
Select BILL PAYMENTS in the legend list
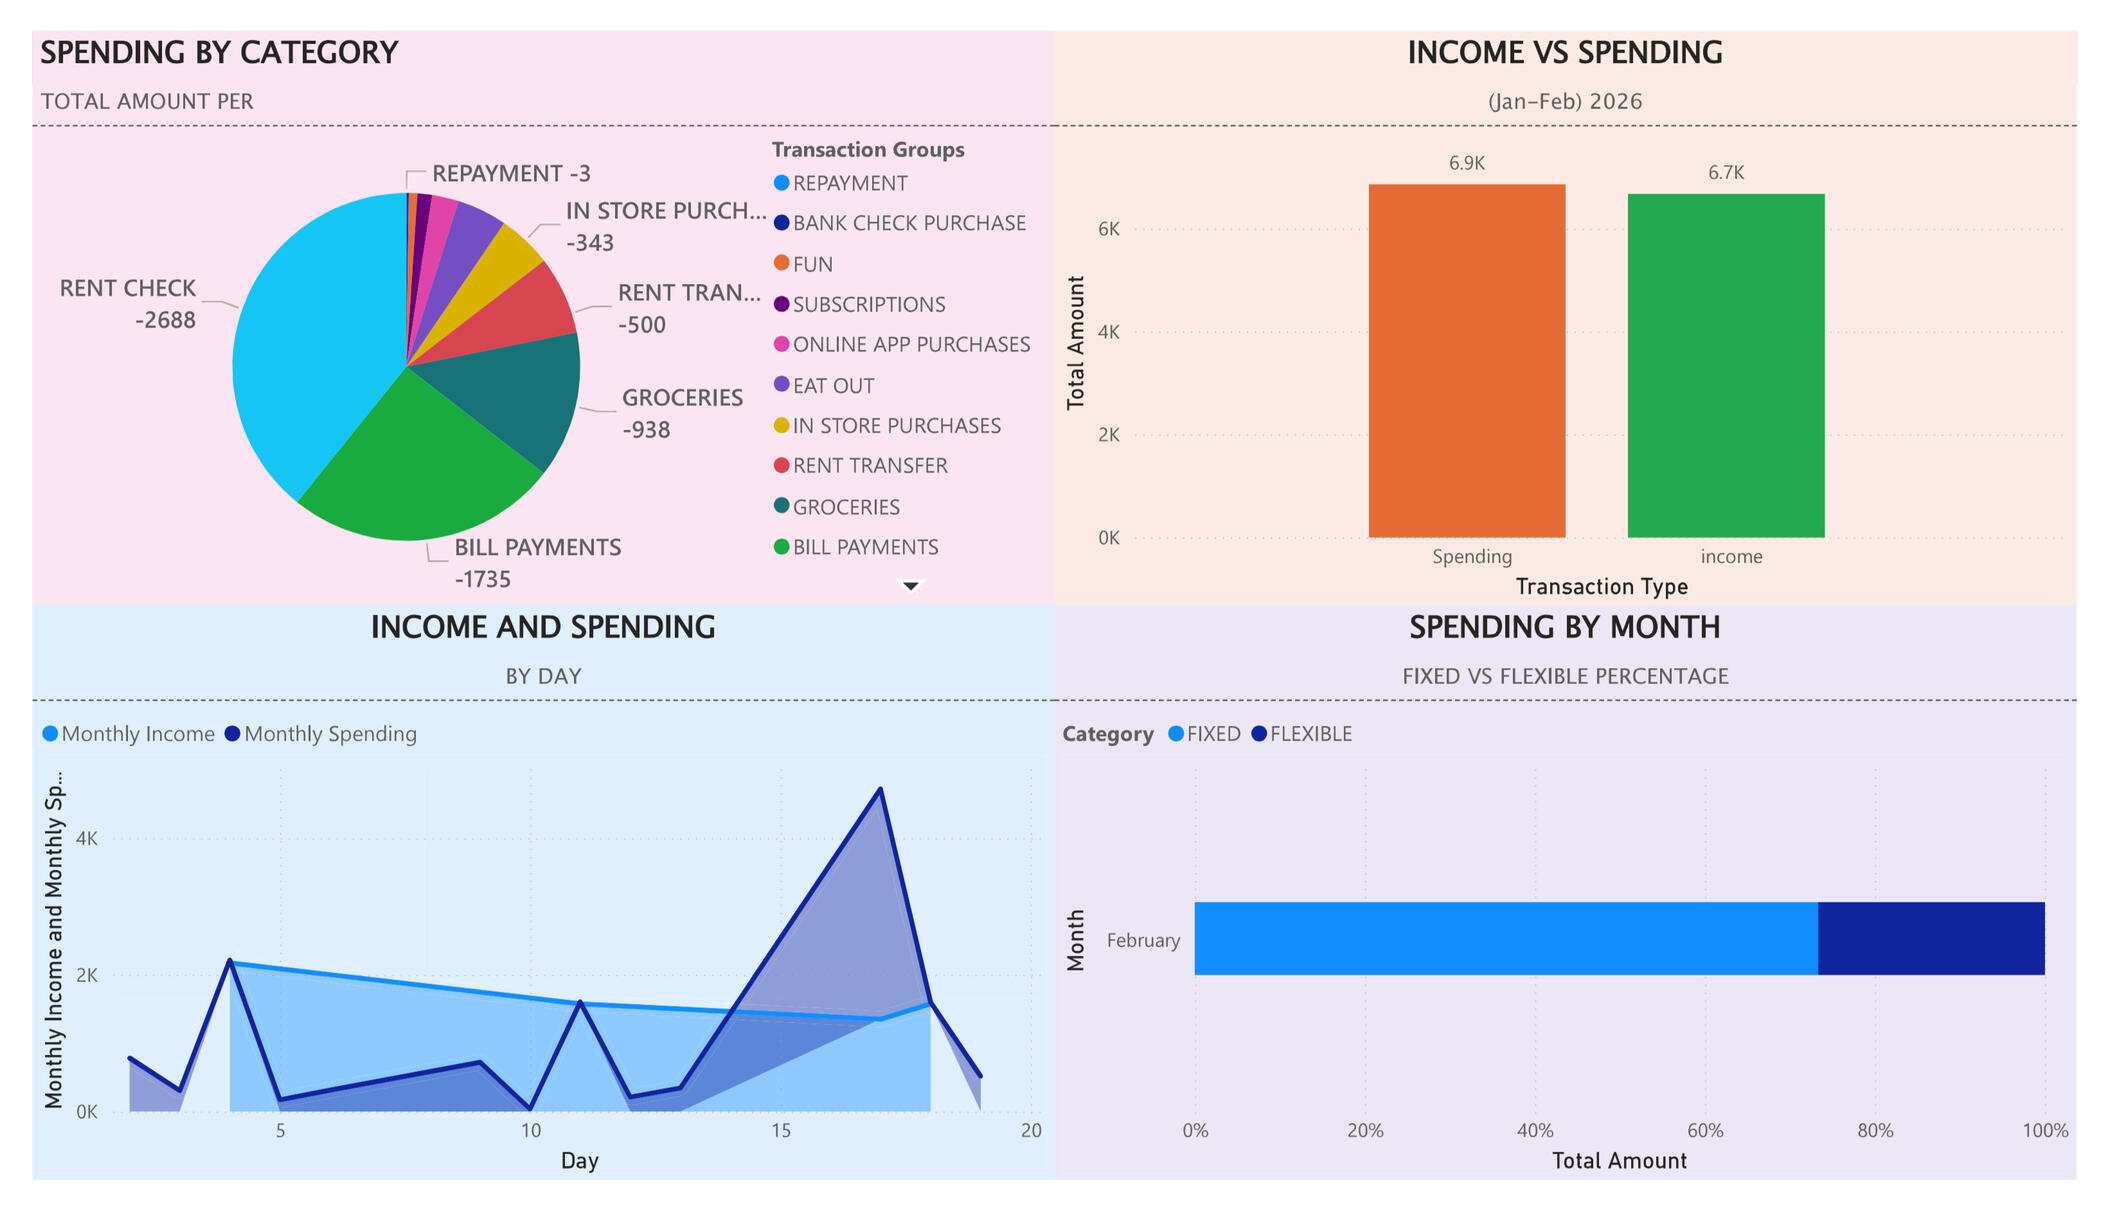[865, 547]
